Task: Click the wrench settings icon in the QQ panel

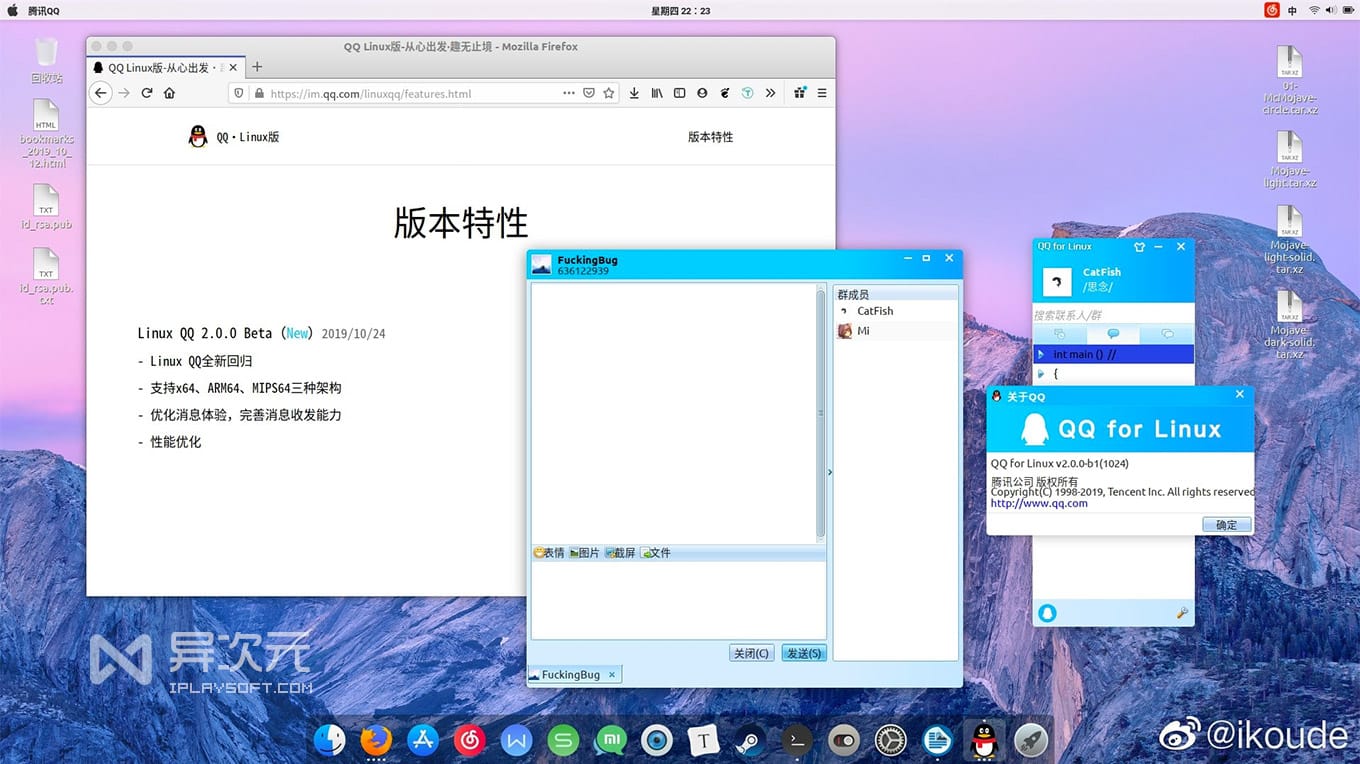Action: (1183, 613)
